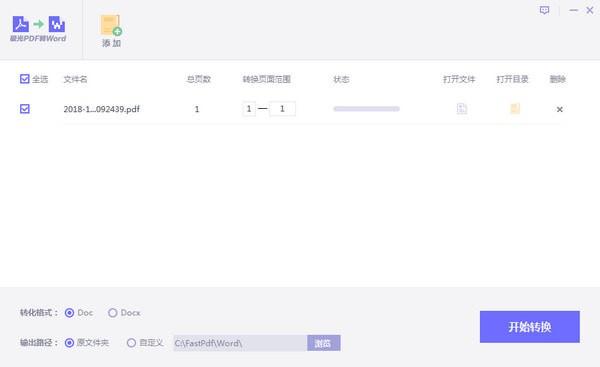Click the start page range field
Viewport: 600px width, 367px height.
point(249,109)
